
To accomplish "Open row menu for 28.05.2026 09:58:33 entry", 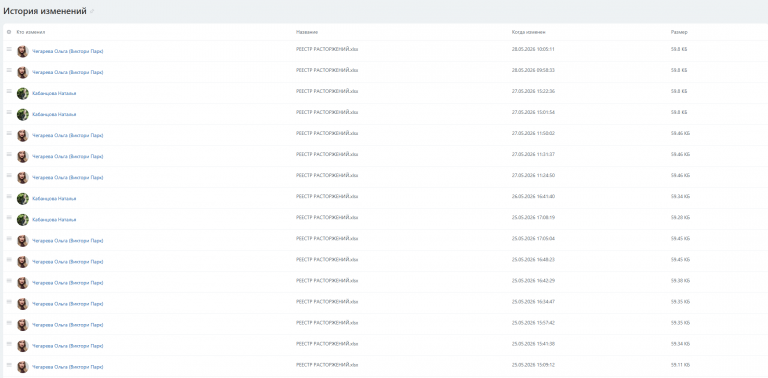I will pyautogui.click(x=9, y=71).
